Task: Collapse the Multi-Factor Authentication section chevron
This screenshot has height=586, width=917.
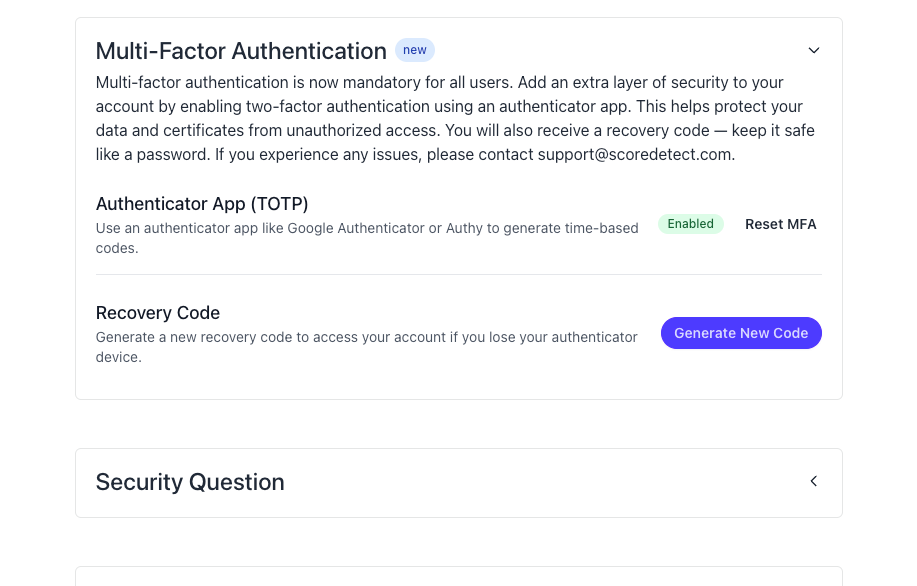Action: click(x=813, y=50)
